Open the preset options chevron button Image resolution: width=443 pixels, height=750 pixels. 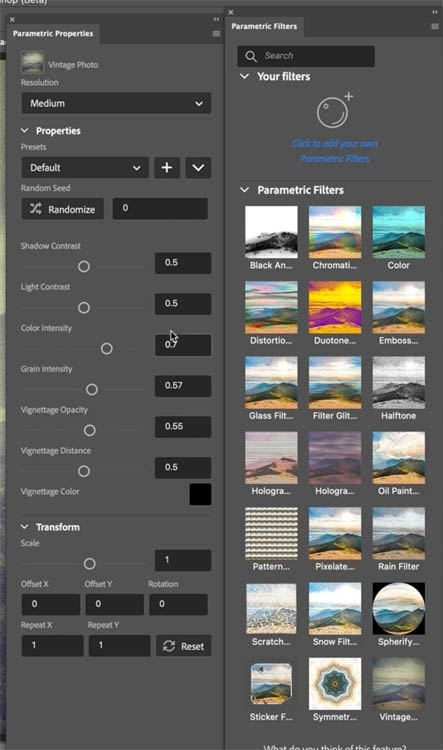[x=199, y=168]
